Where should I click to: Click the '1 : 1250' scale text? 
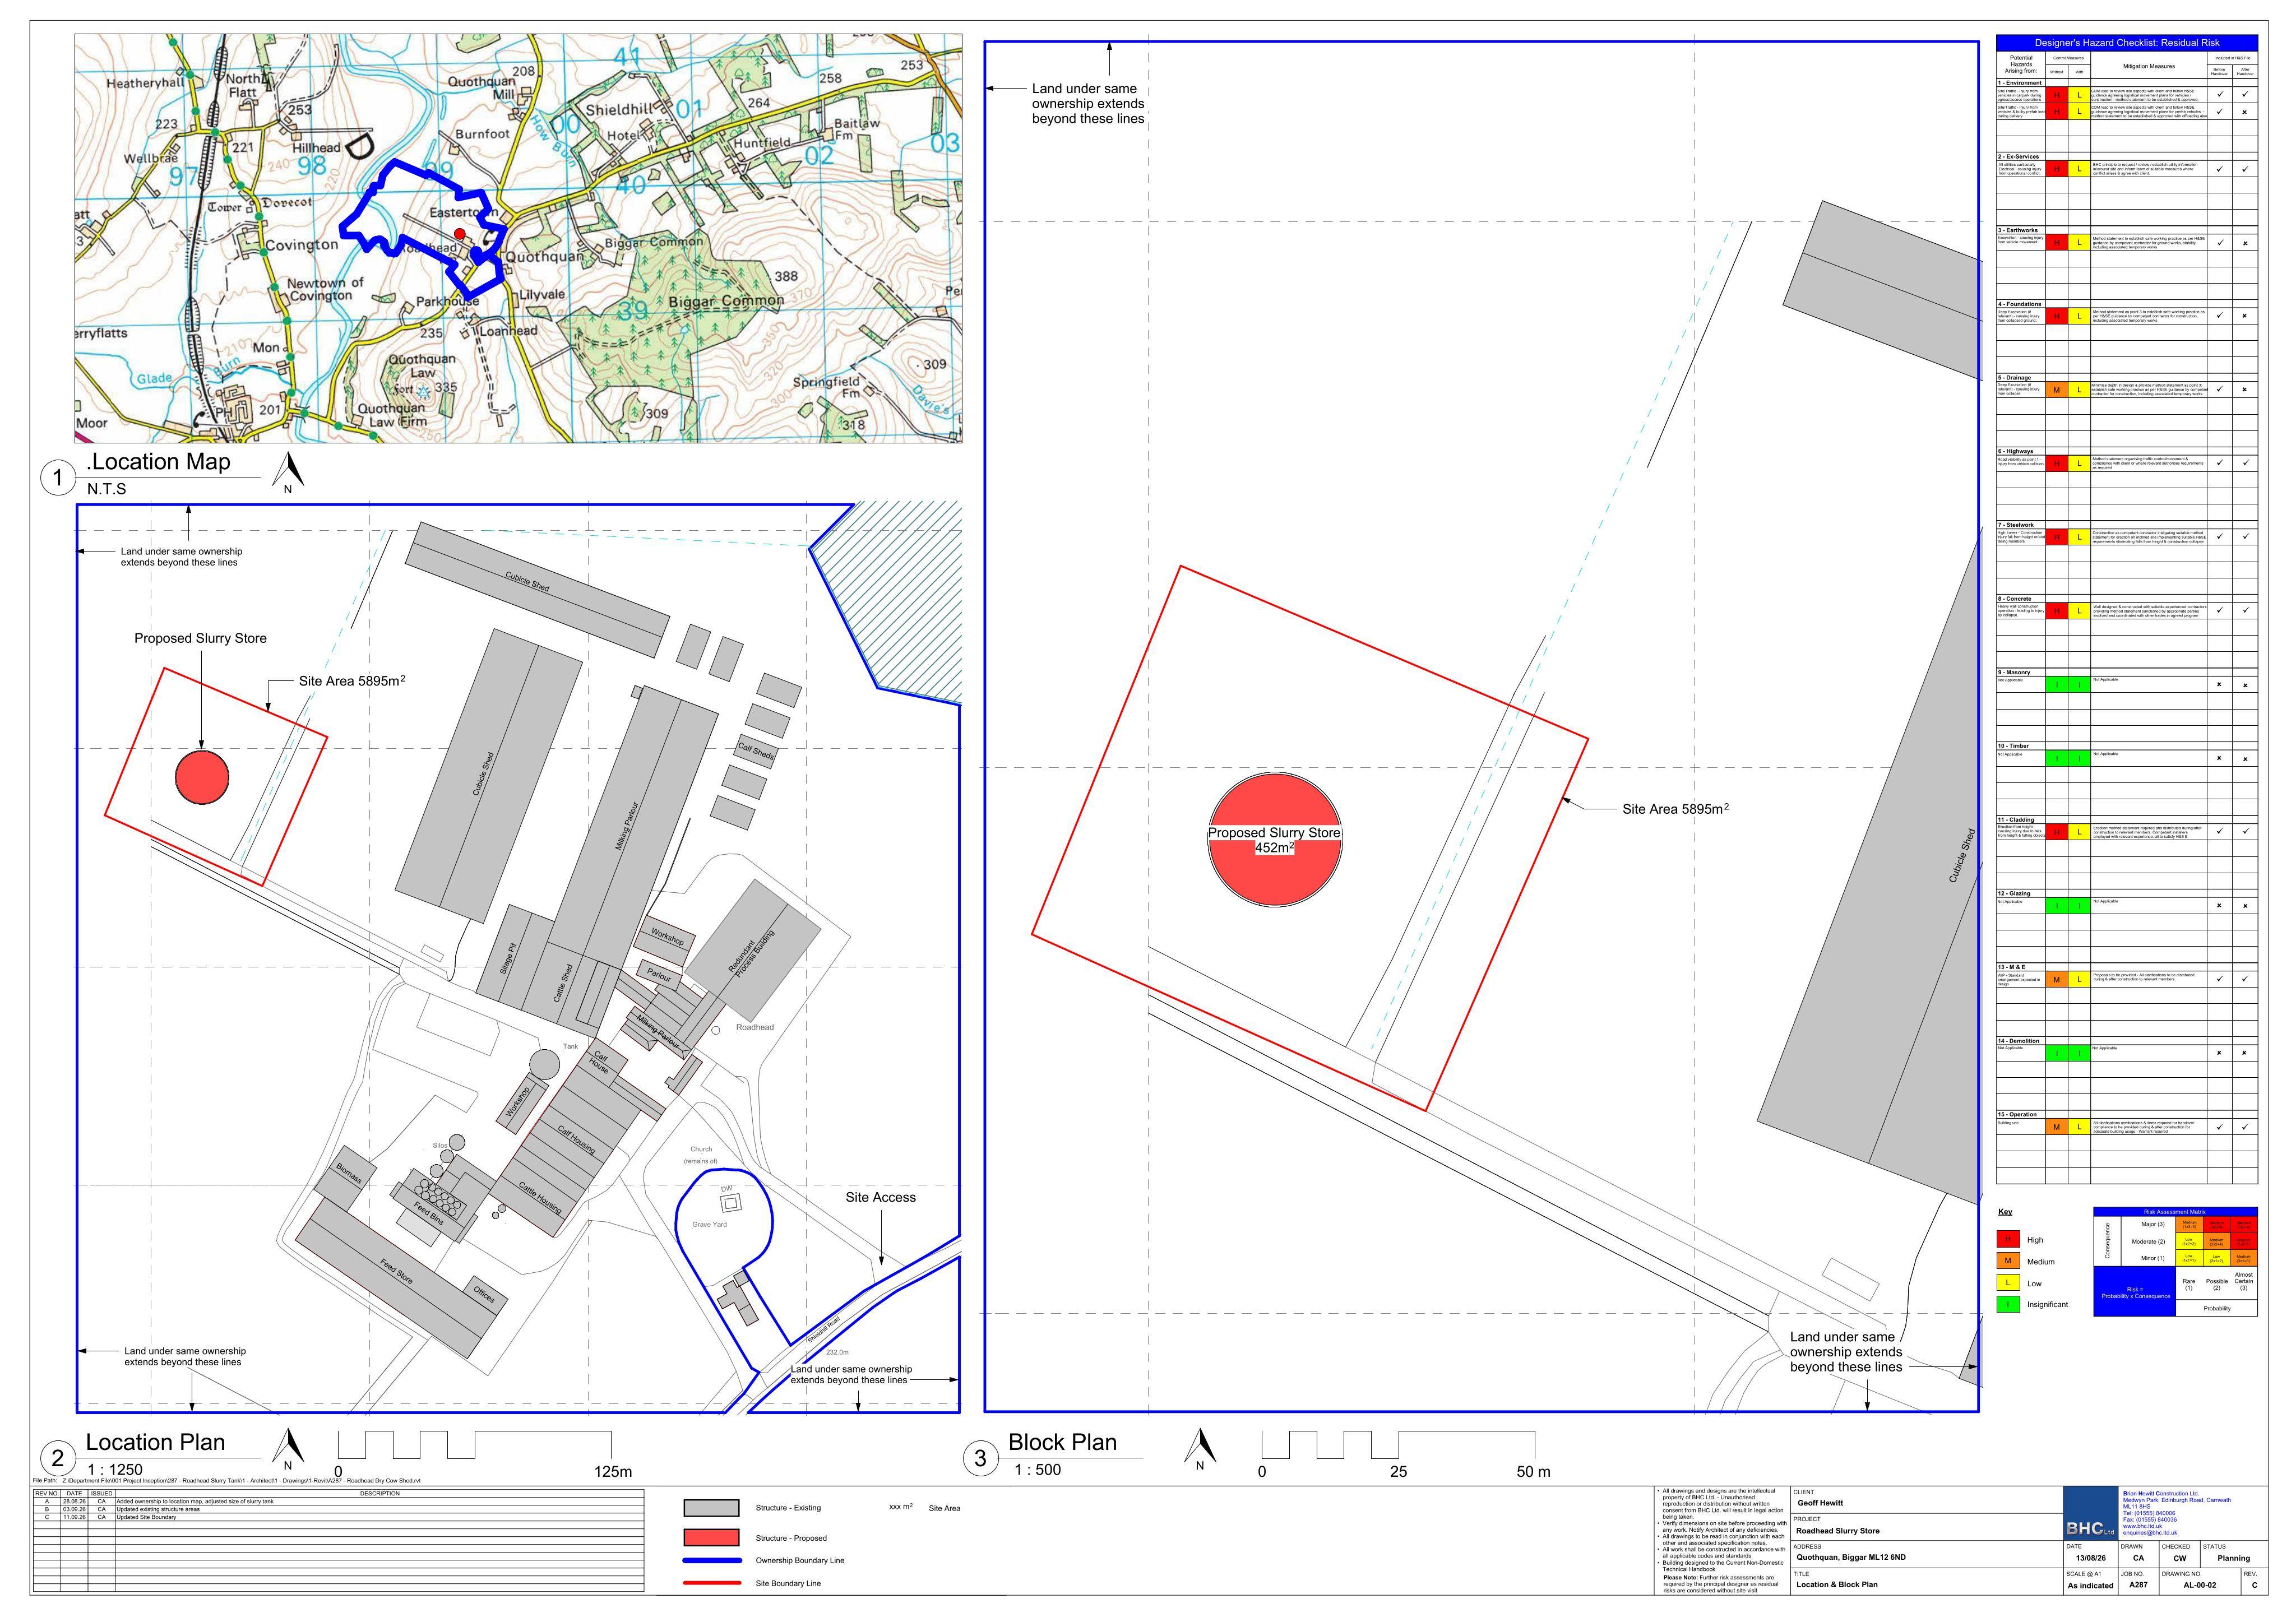click(115, 1470)
